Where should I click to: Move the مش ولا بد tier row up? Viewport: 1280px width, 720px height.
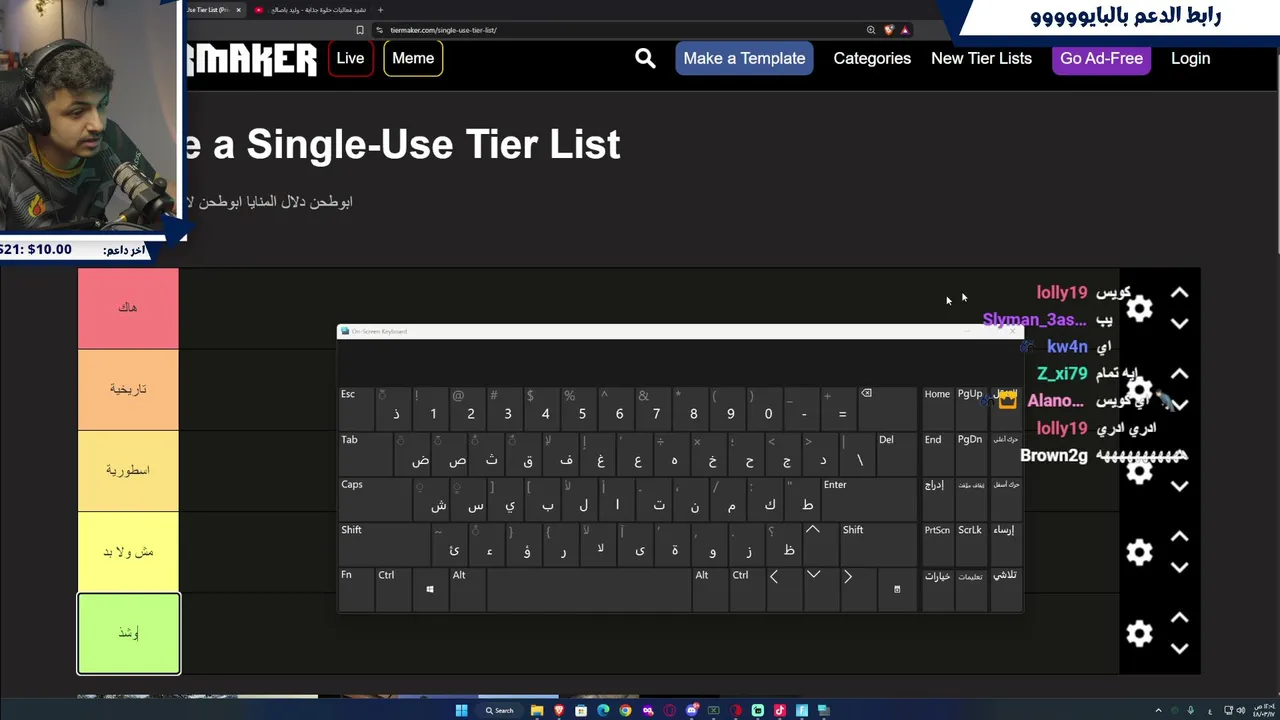click(x=1180, y=537)
